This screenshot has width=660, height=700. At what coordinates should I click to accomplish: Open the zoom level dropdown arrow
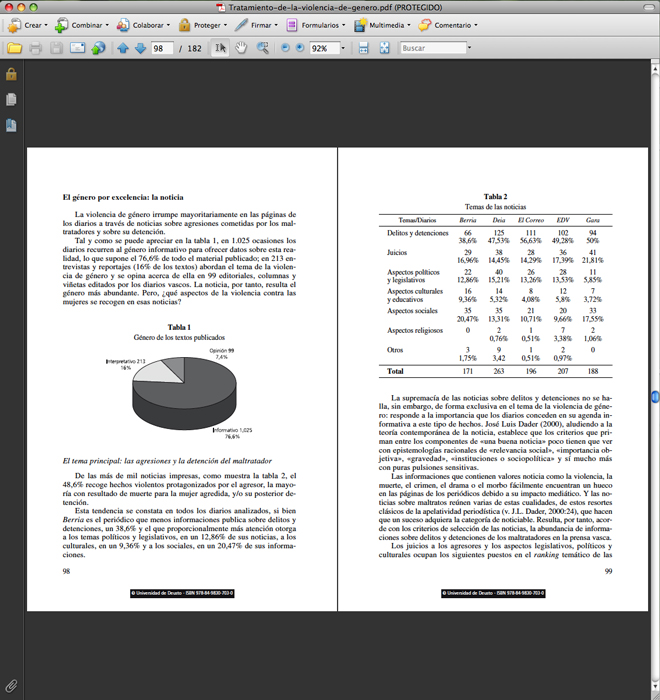(x=343, y=48)
